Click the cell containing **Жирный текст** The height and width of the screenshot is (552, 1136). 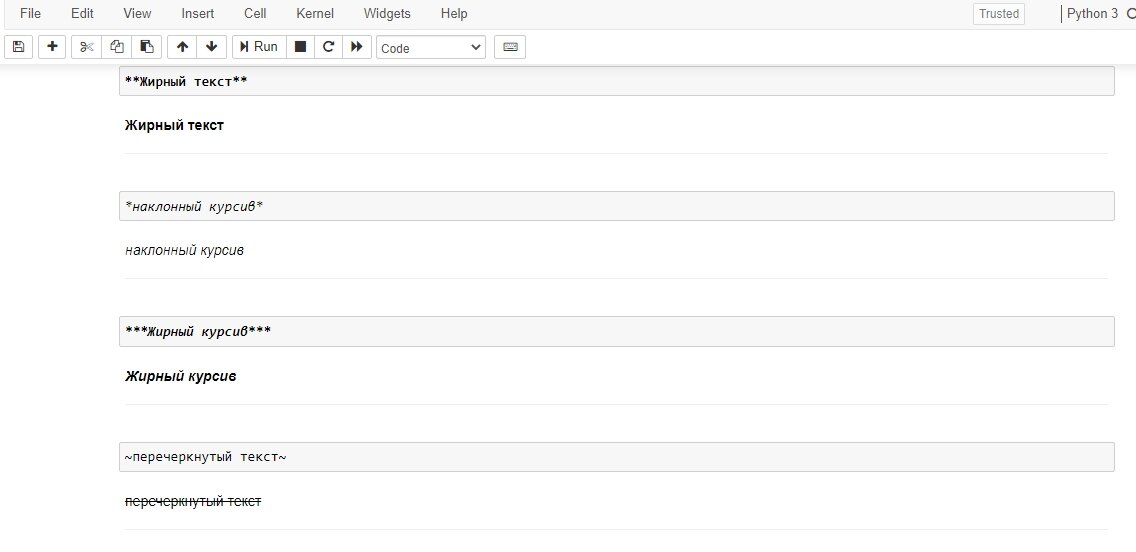tap(617, 81)
